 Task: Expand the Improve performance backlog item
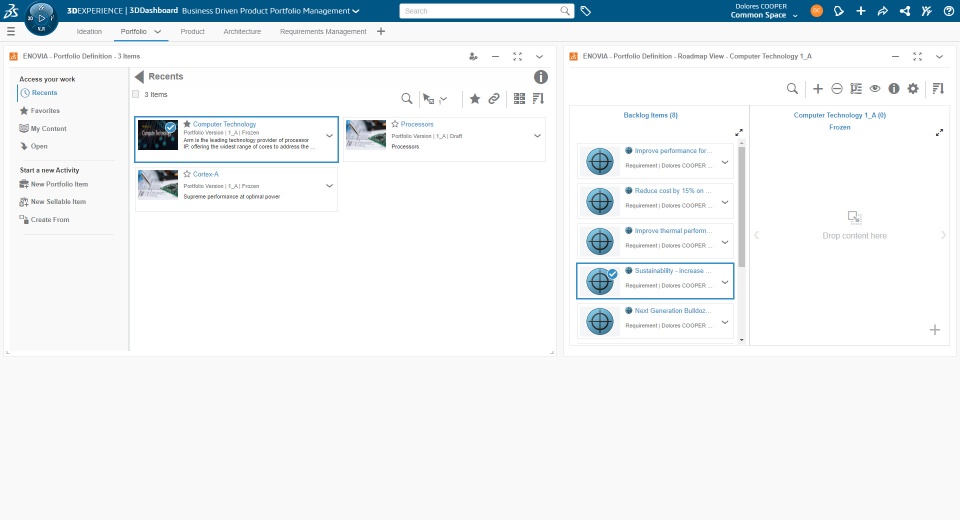click(725, 162)
